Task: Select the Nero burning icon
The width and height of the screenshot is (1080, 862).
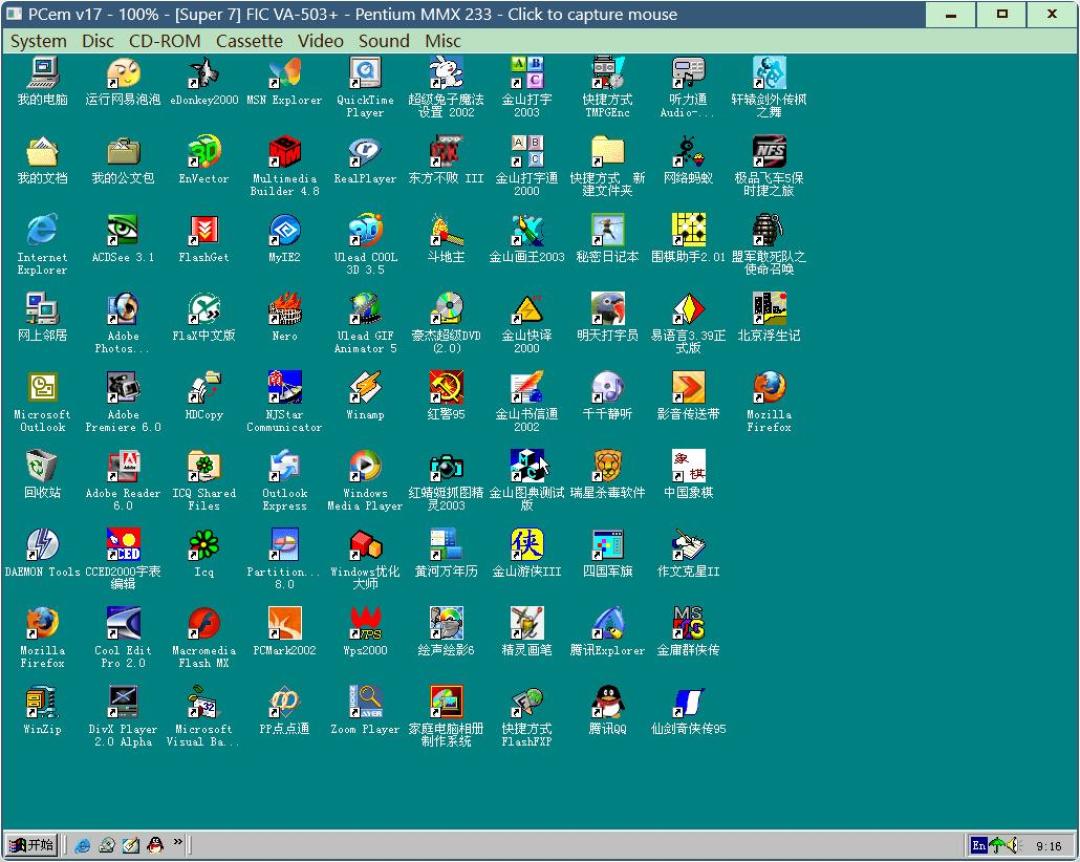Action: tap(284, 318)
